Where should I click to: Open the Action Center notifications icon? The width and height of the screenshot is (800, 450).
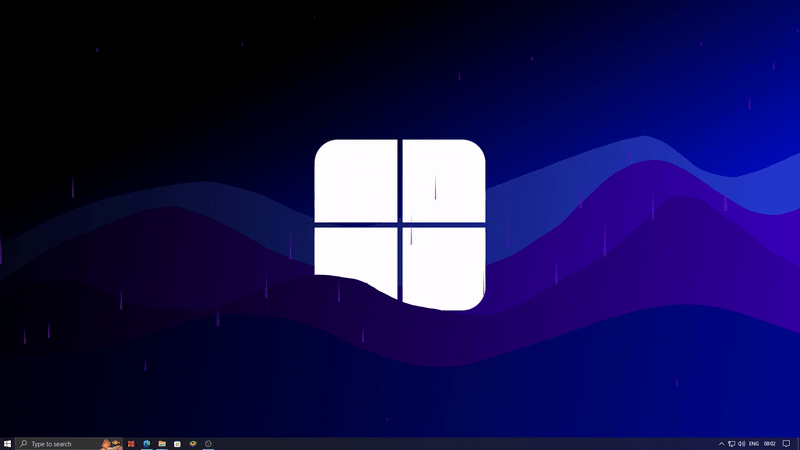[x=786, y=444]
